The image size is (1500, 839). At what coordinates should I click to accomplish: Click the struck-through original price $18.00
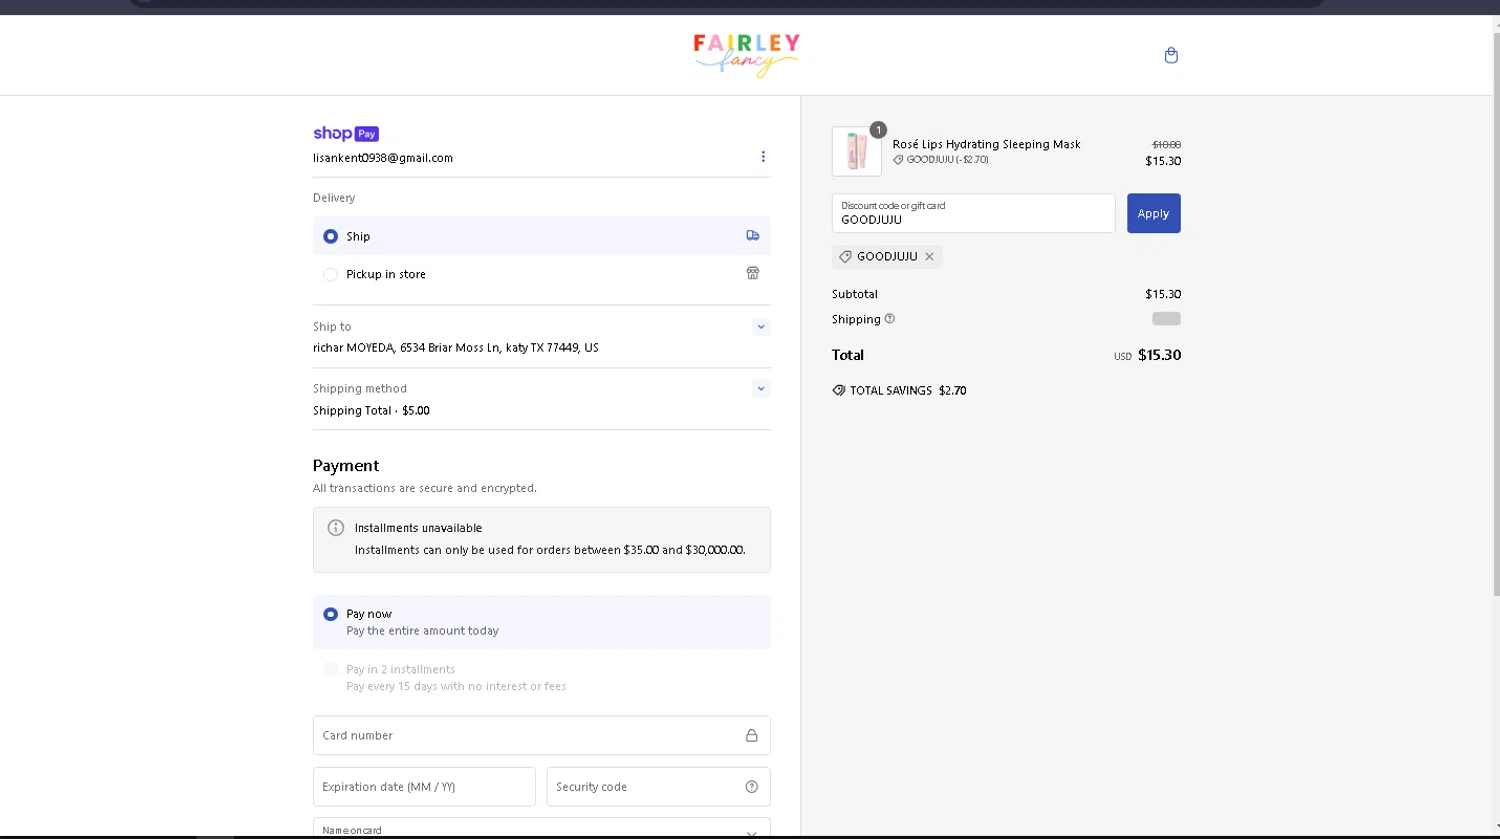pos(1166,145)
